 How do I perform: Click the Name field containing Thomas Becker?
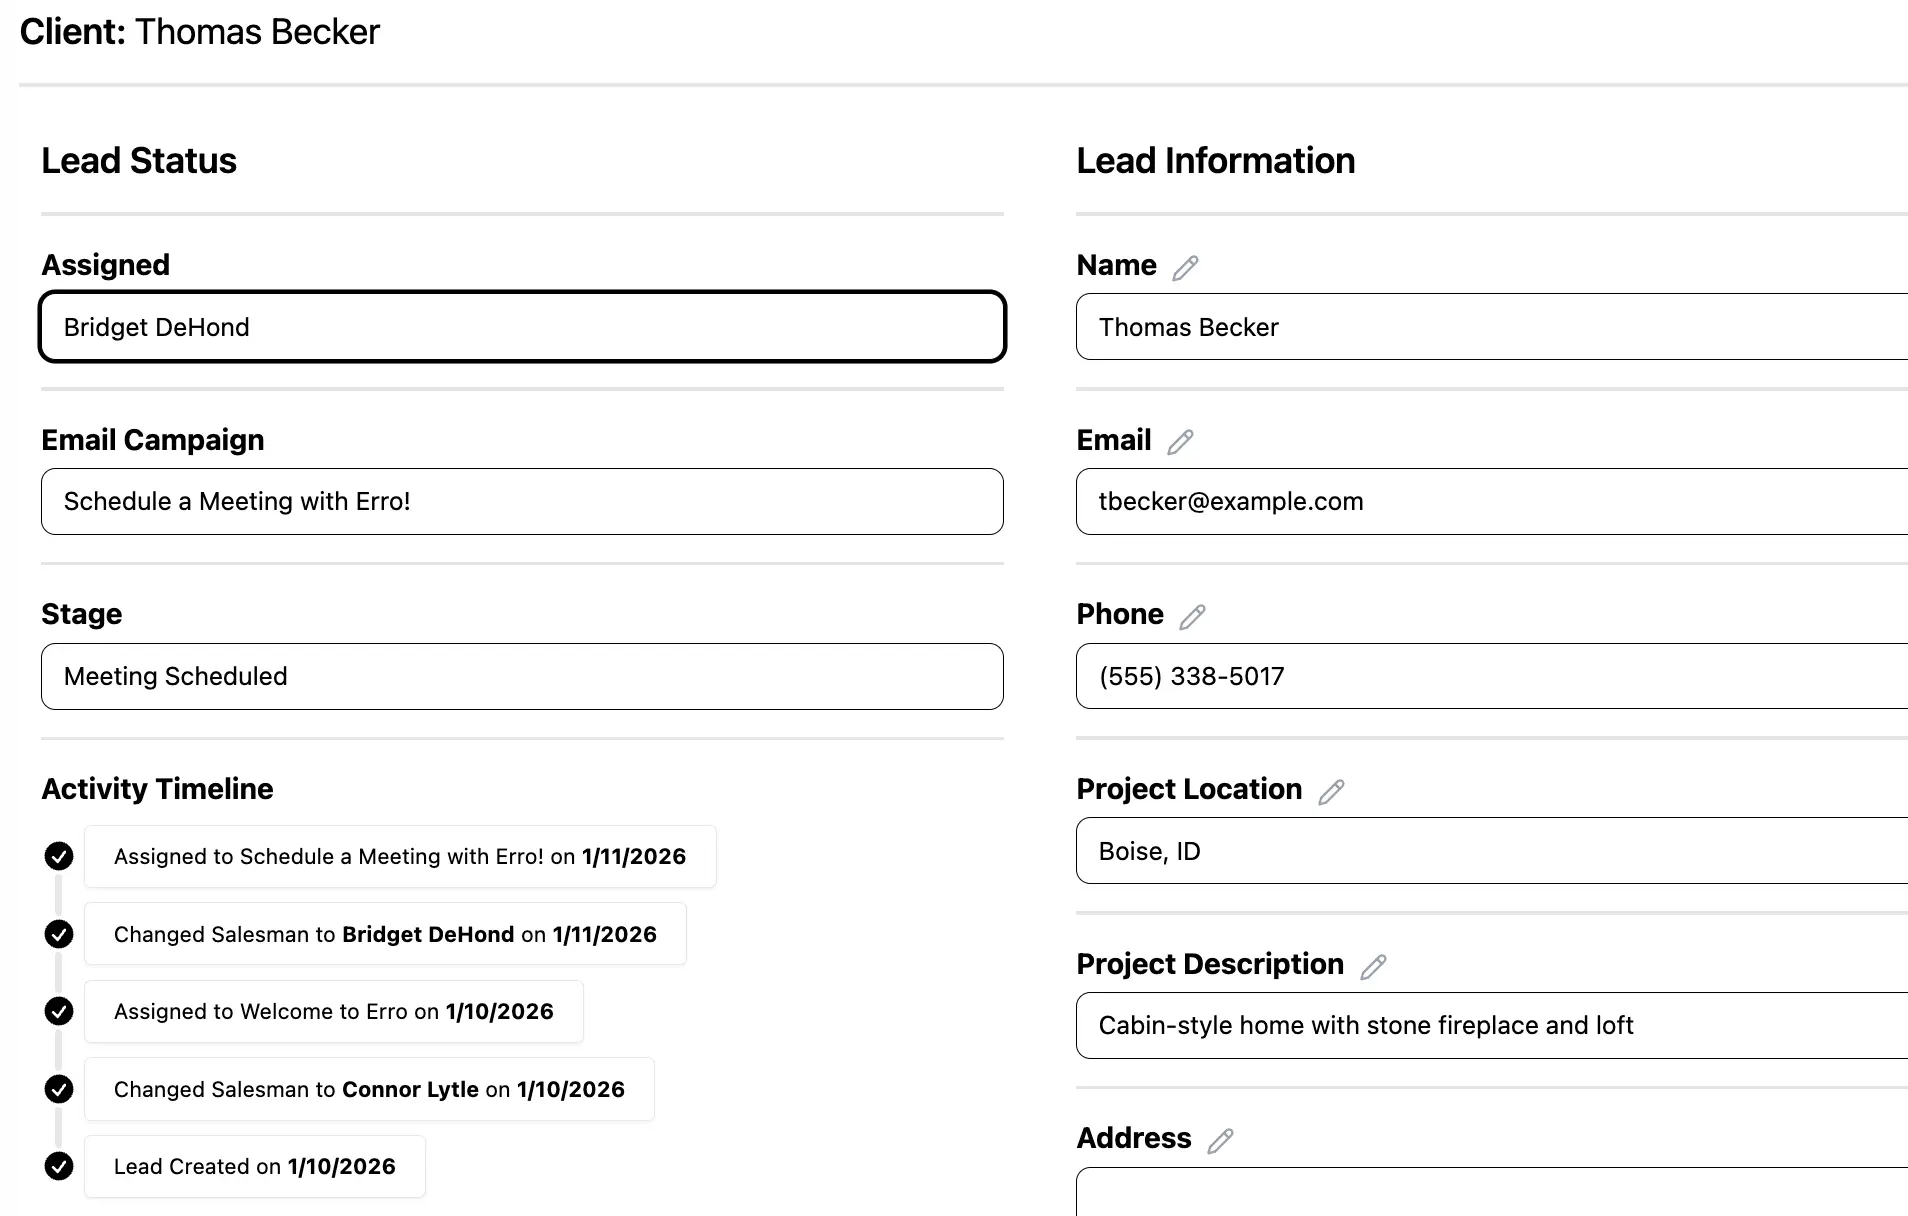coord(1490,327)
